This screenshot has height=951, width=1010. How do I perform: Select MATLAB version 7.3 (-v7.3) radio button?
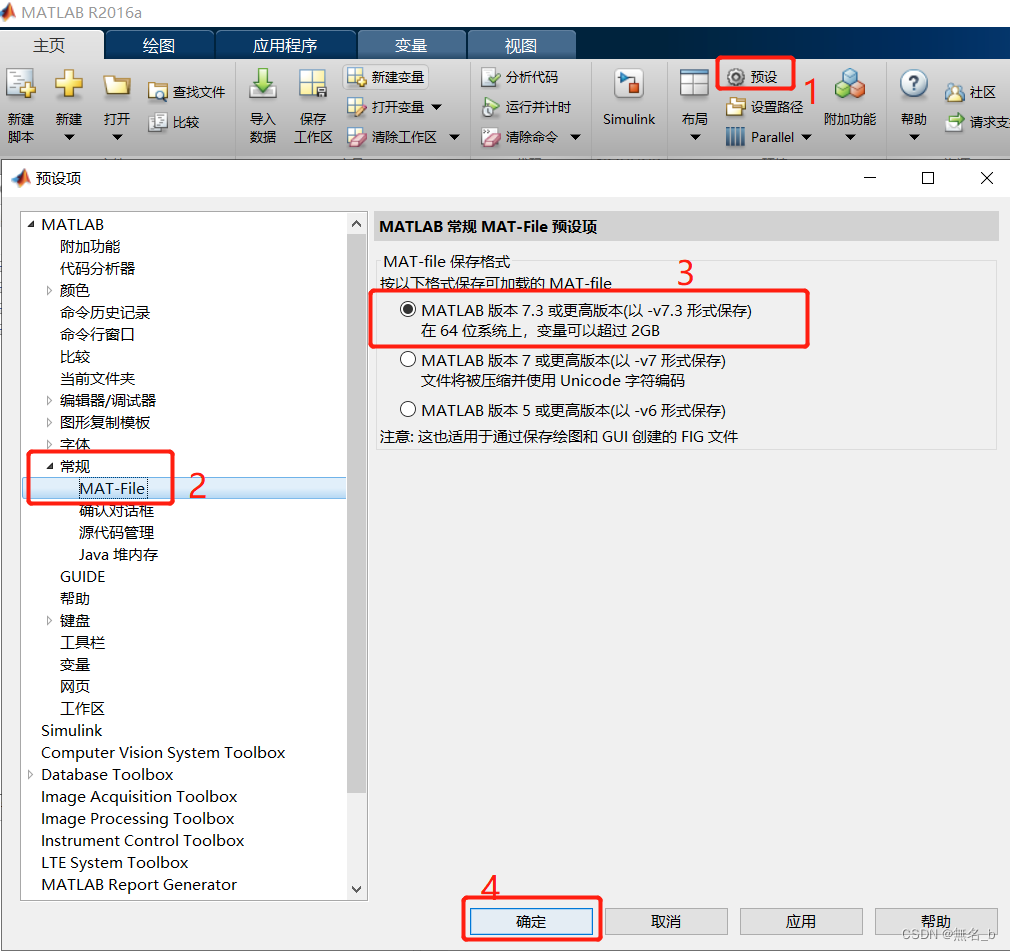408,309
